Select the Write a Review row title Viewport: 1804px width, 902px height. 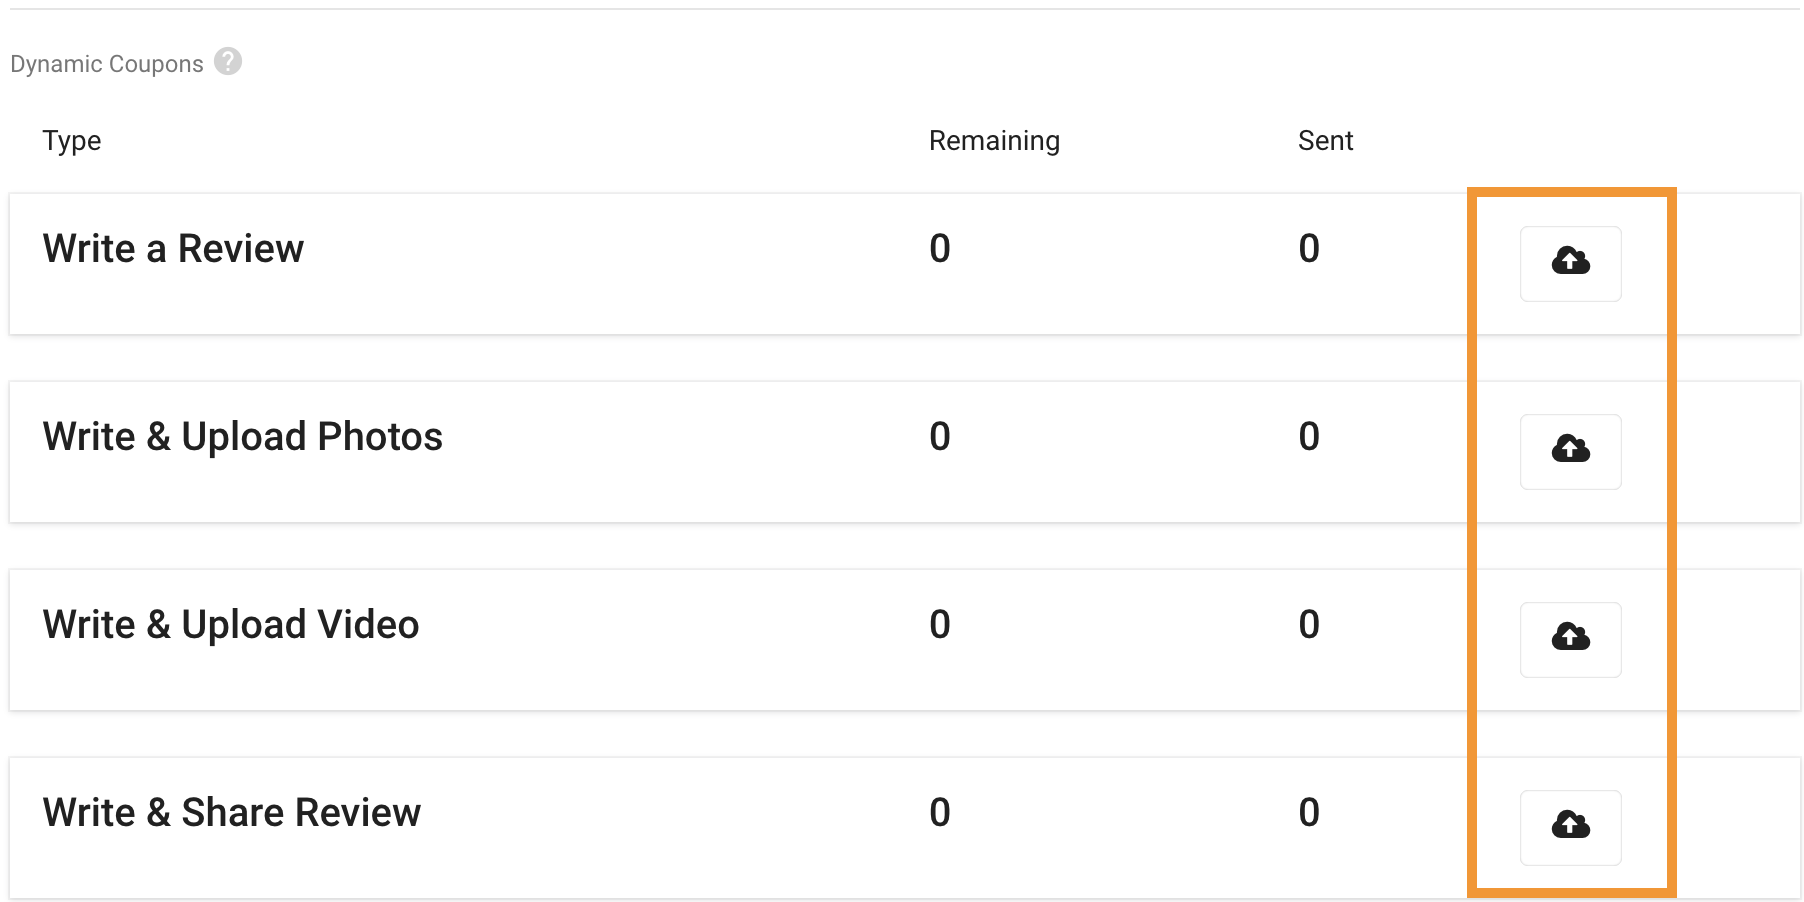173,248
